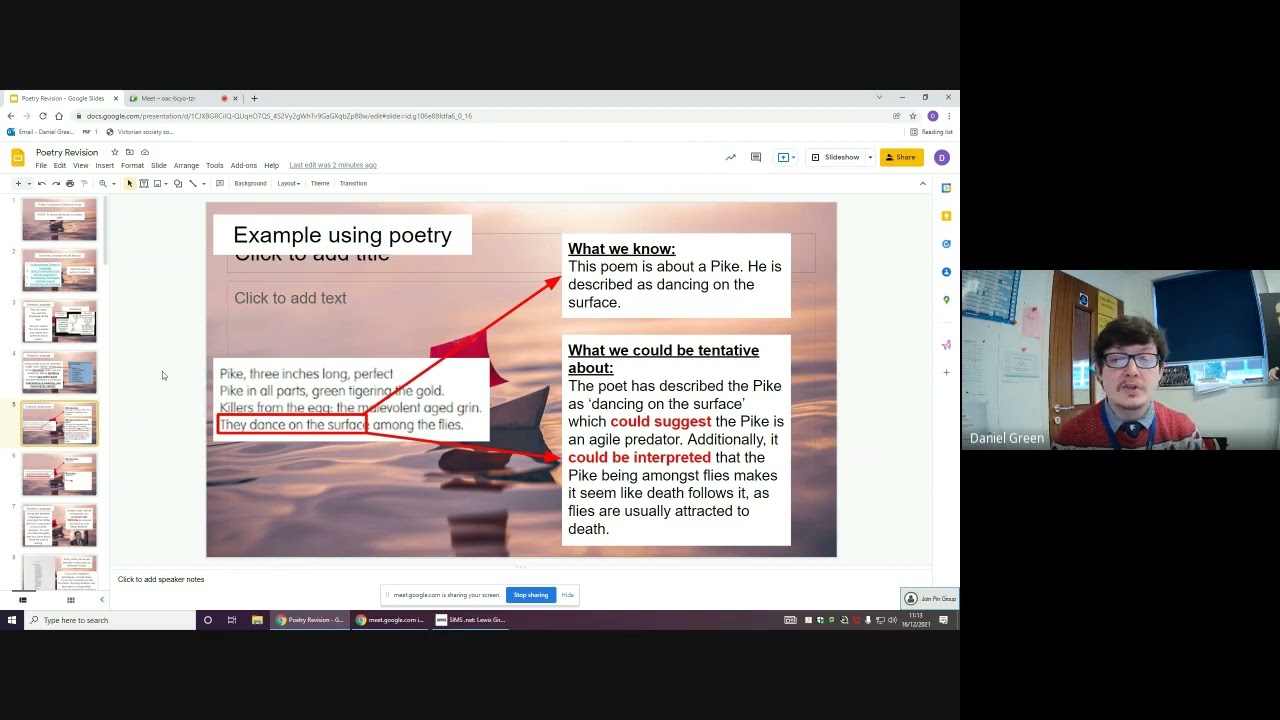Image resolution: width=1280 pixels, height=720 pixels.
Task: Click the zoom magnifier tool
Action: pos(102,183)
